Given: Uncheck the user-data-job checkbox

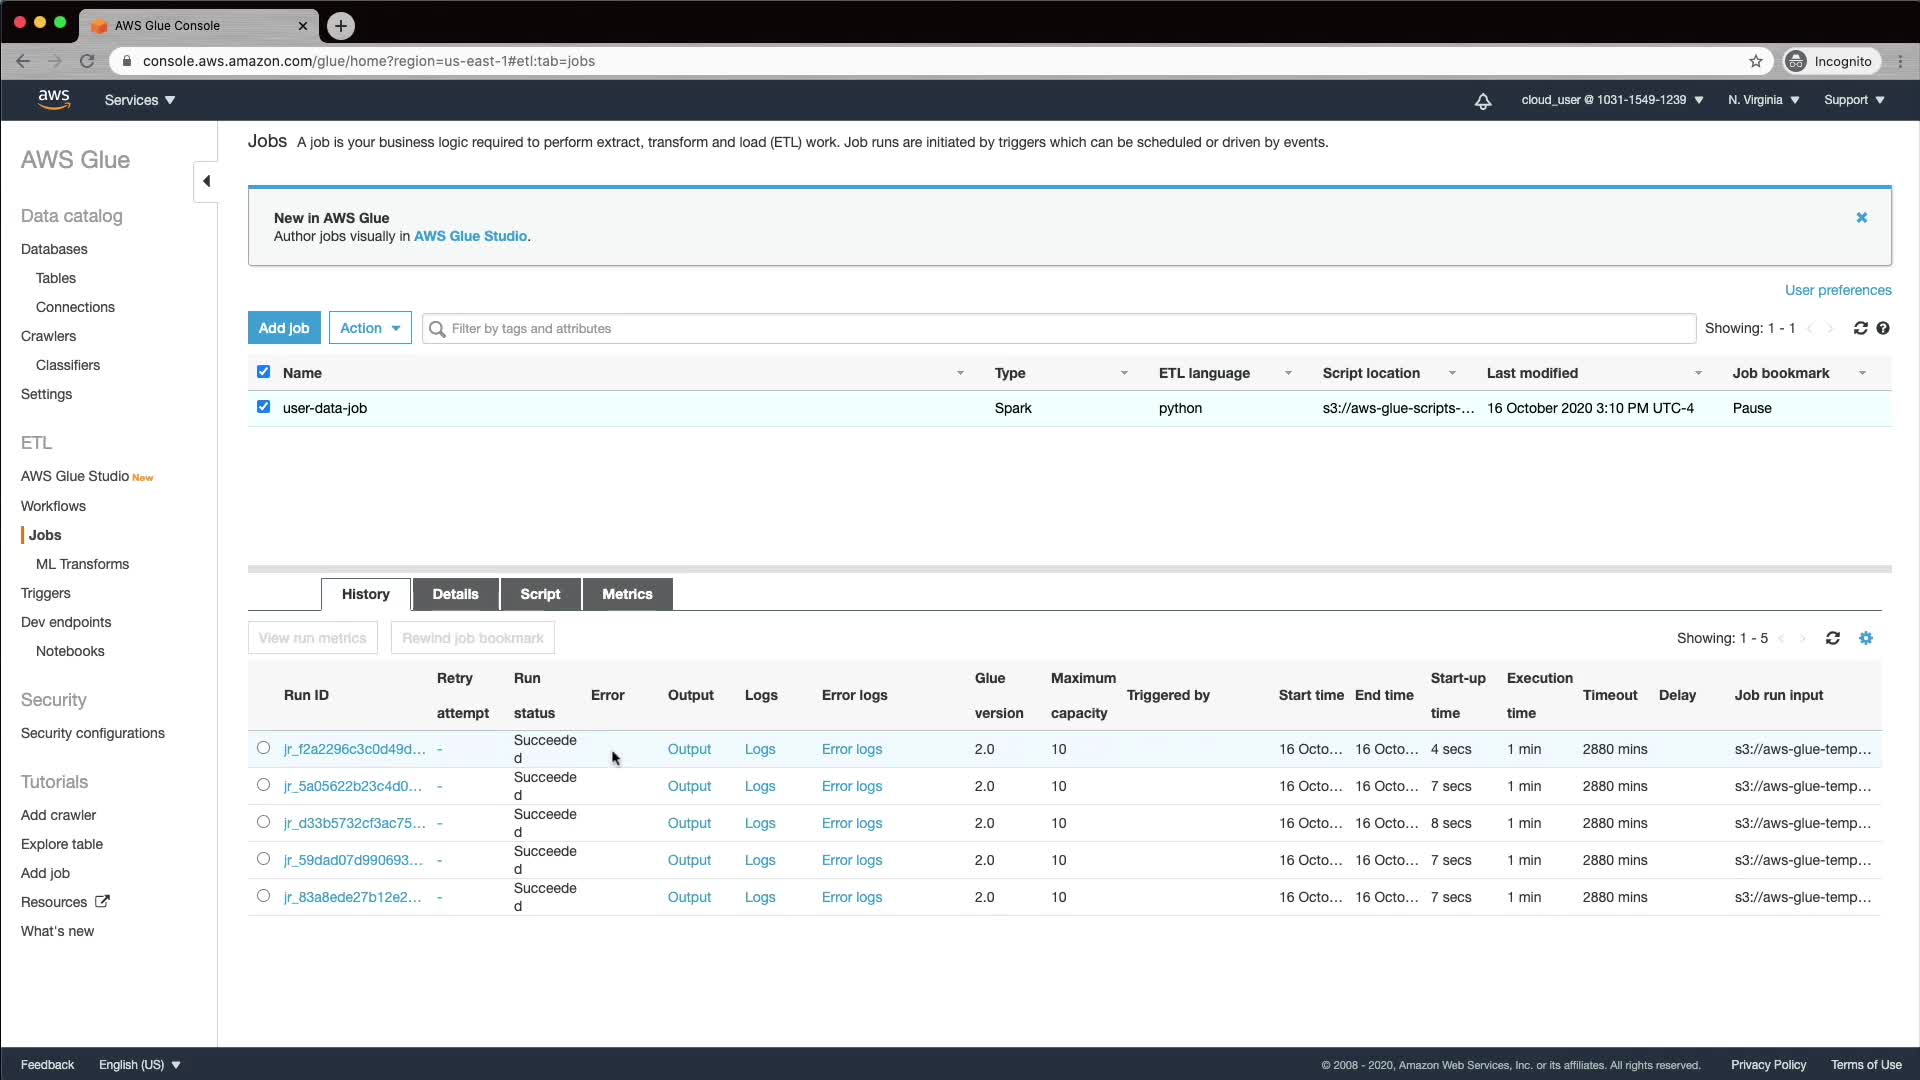Looking at the screenshot, I should (x=263, y=407).
